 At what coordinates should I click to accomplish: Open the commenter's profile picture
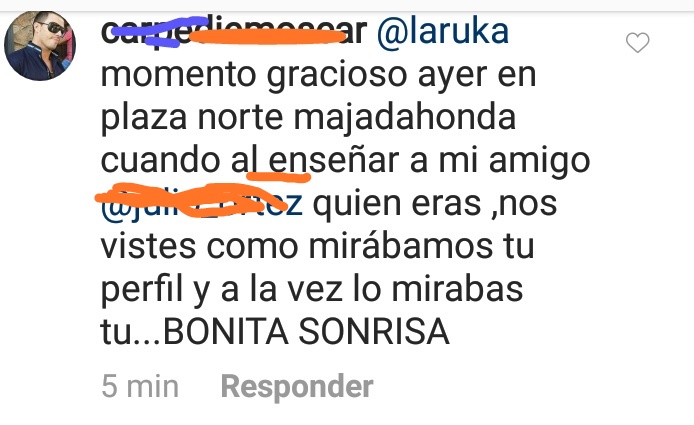[40, 46]
